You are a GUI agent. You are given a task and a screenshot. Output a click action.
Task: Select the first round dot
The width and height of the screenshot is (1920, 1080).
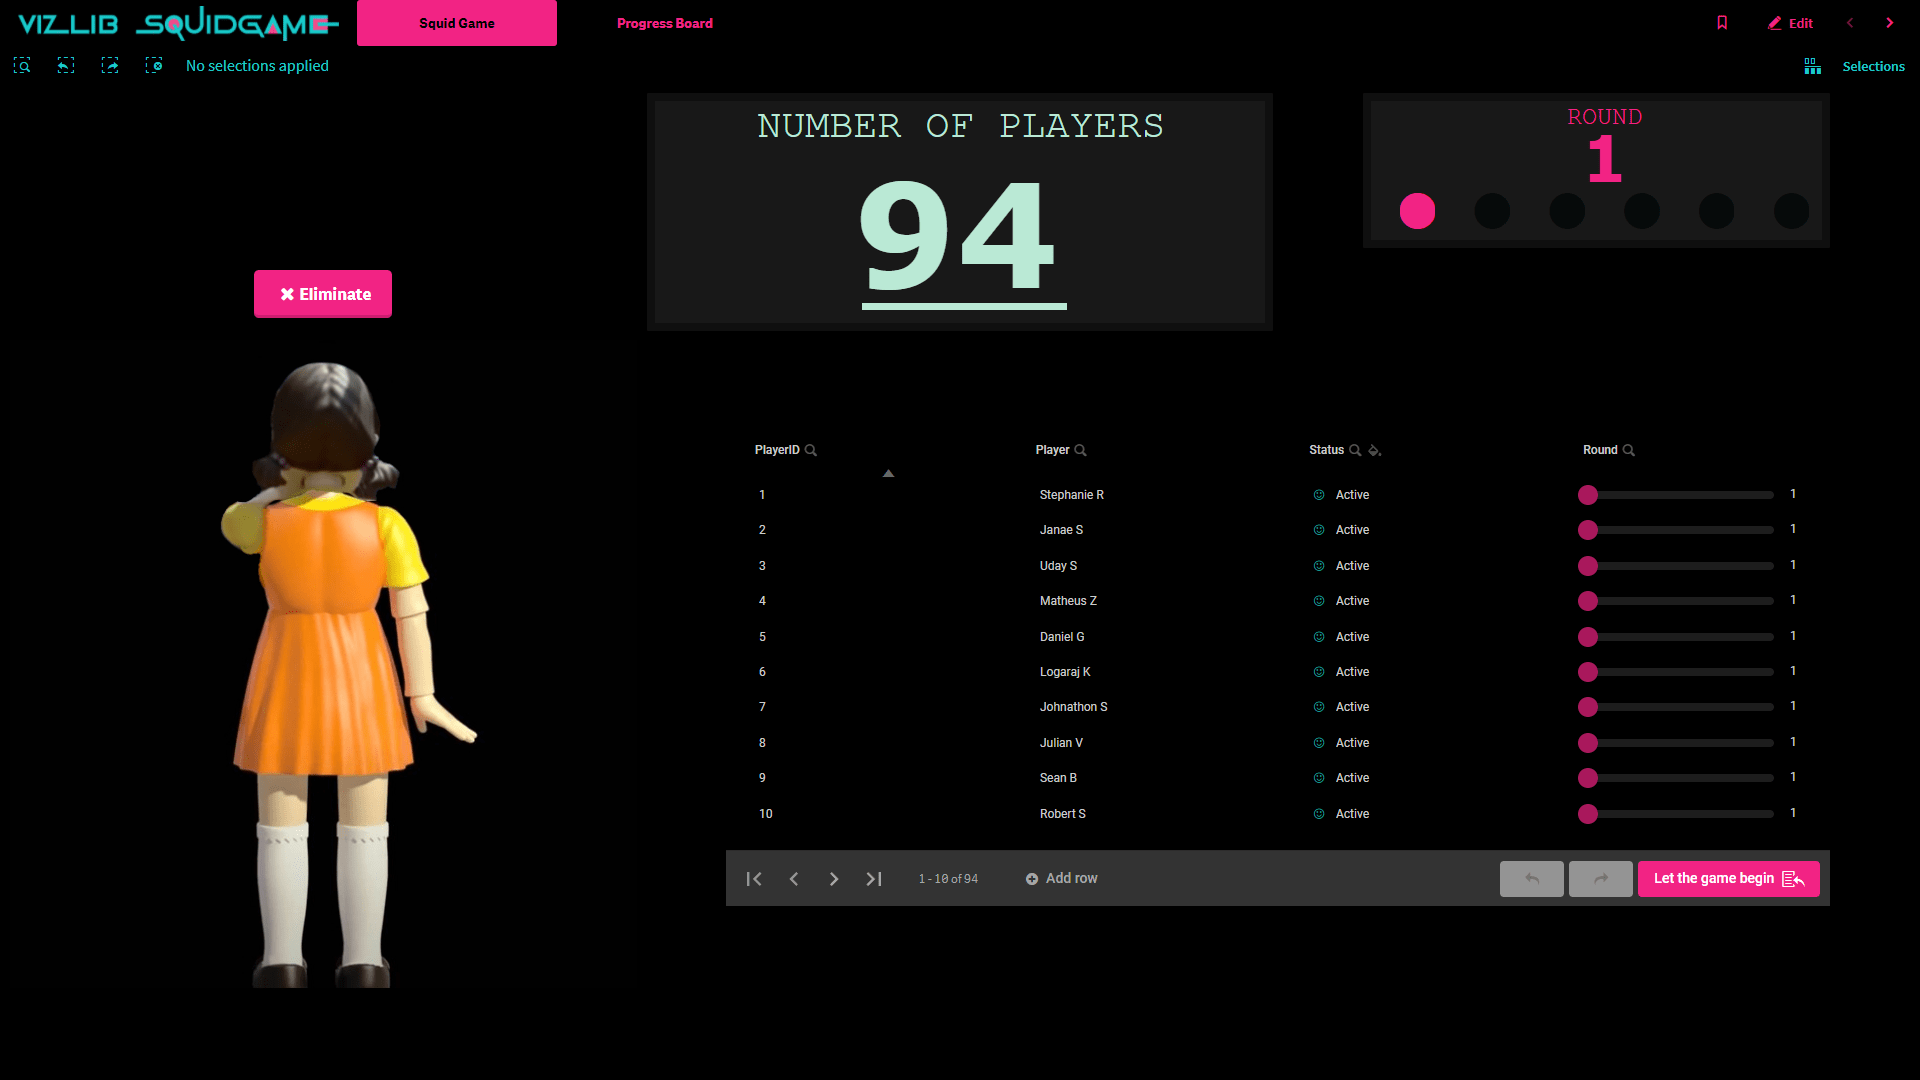[1417, 211]
